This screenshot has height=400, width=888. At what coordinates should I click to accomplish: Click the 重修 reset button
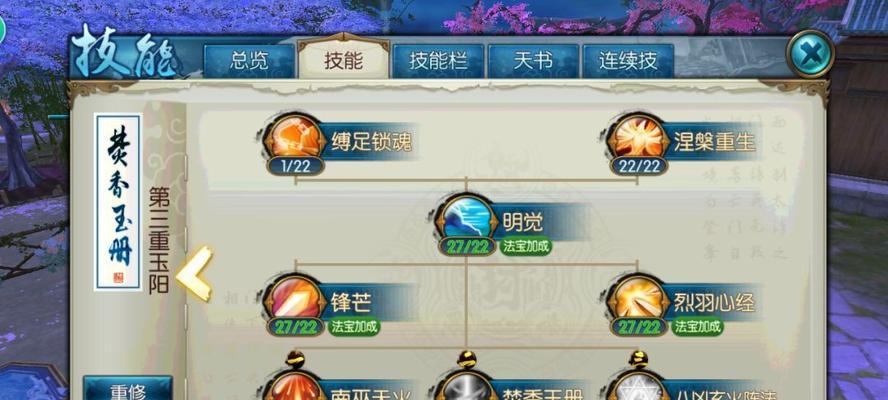[x=128, y=389]
